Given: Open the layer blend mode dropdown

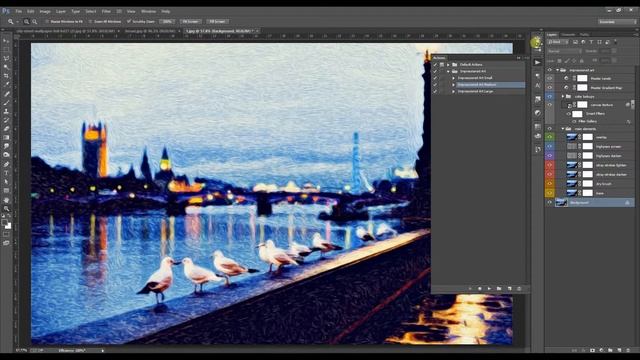Looking at the screenshot, I should [x=564, y=51].
